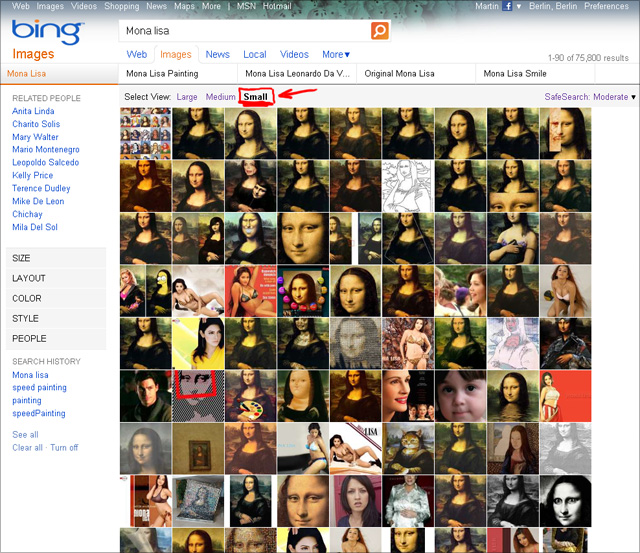Click the Mona Lisa Painting related search
This screenshot has width=640, height=553.
tap(162, 73)
